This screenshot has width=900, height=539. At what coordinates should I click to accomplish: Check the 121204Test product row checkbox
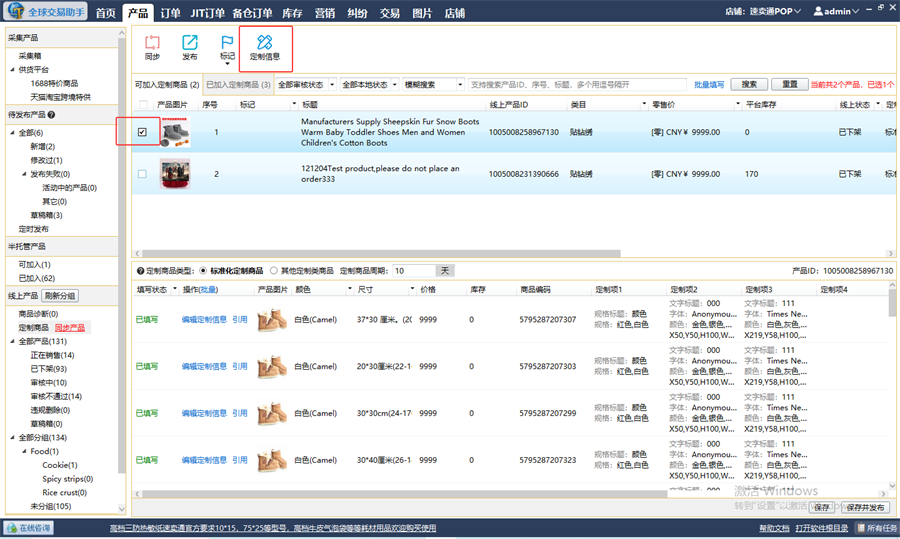tap(142, 174)
